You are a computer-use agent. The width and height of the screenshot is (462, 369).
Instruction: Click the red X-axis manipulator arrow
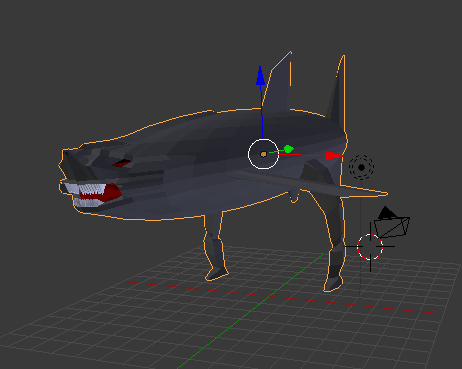333,156
